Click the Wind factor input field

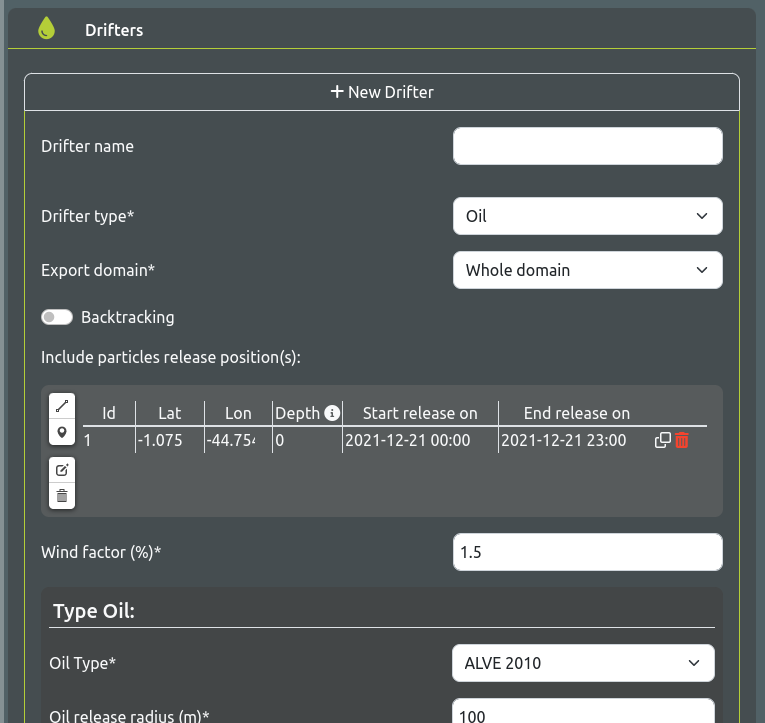587,552
